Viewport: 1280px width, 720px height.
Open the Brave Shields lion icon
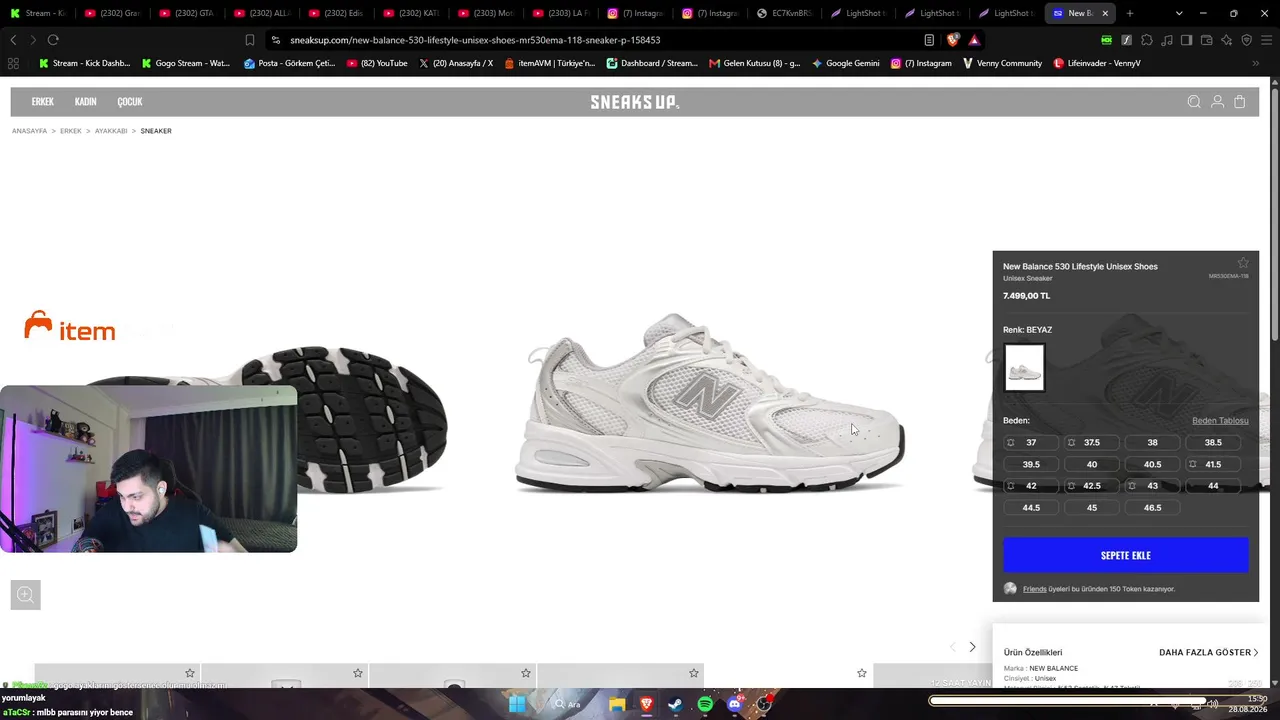click(x=953, y=40)
